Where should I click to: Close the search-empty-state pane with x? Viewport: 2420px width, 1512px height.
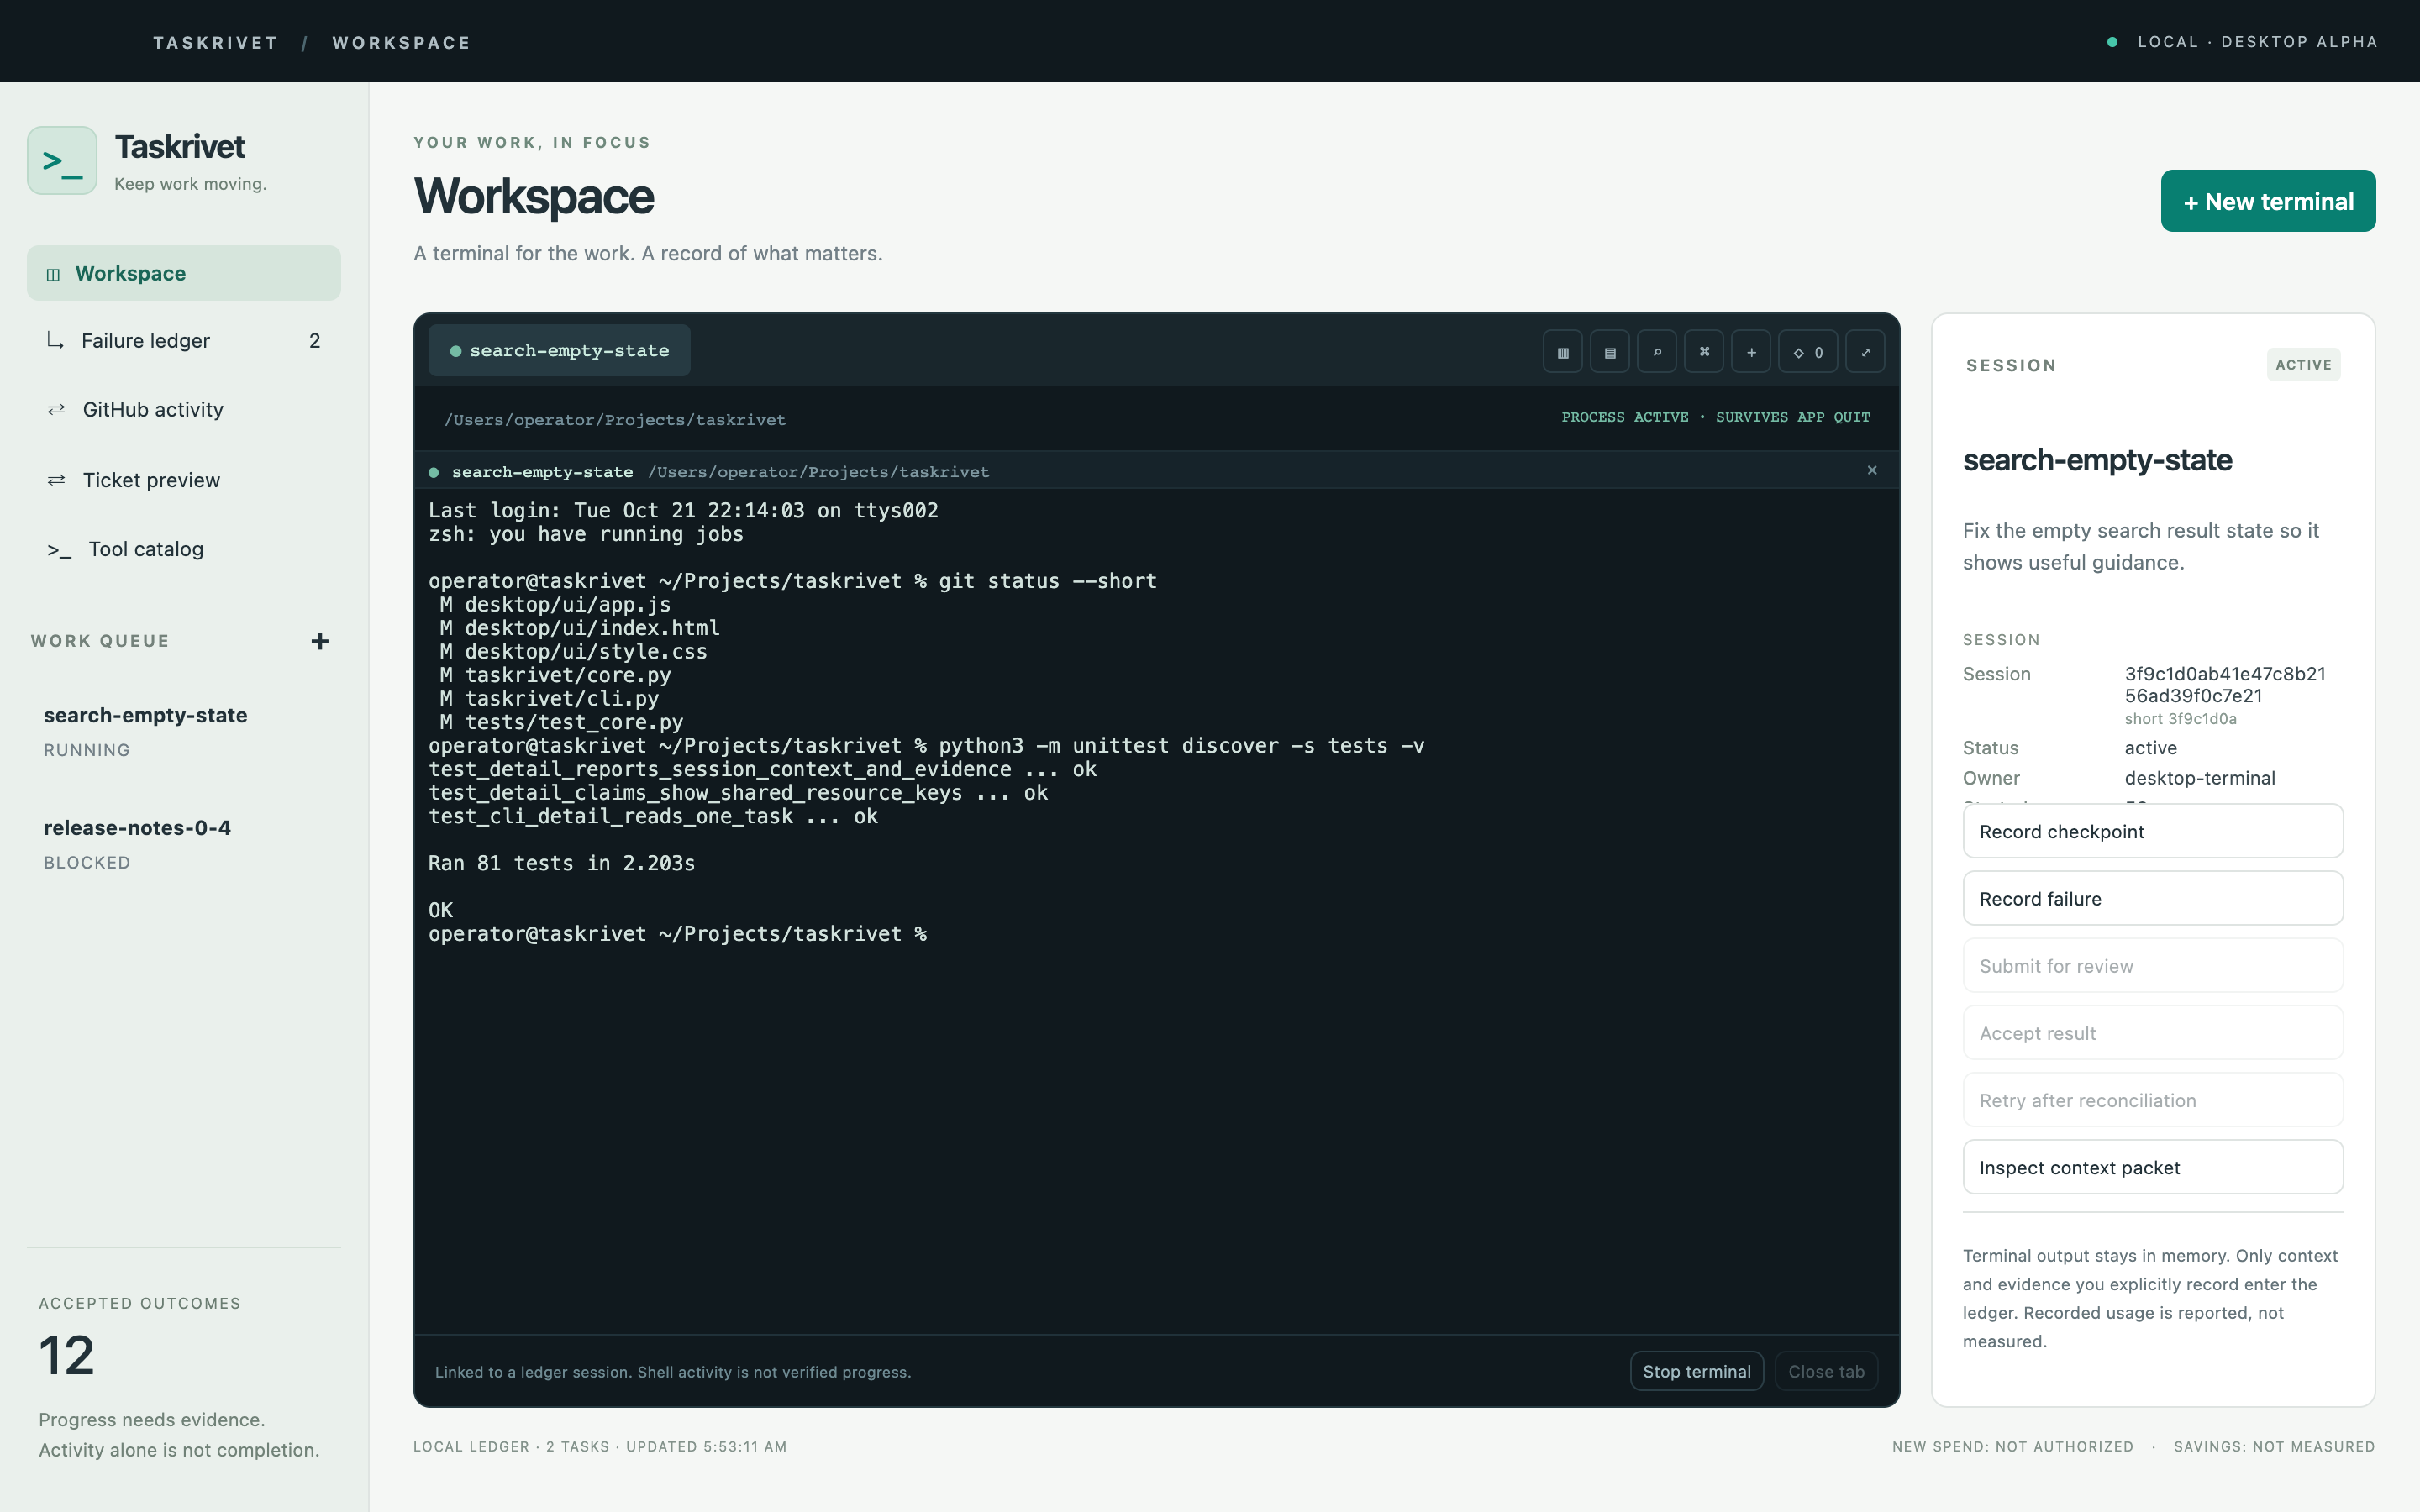1872,470
